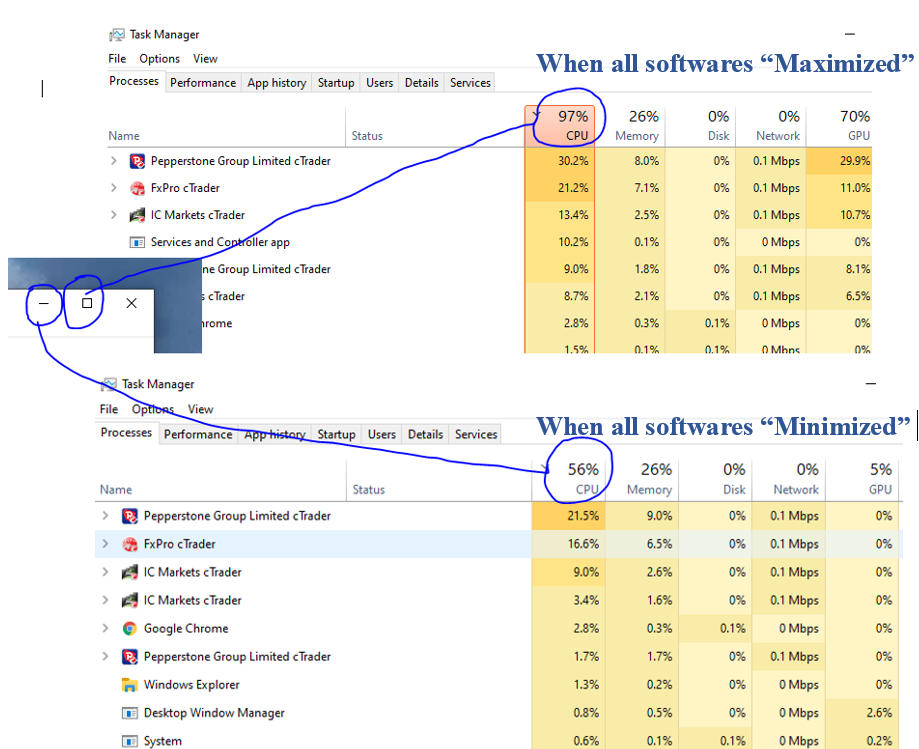The height and width of the screenshot is (749, 919).
Task: Click the "29.9%" GPU value for Pepperstone
Action: pos(855,161)
